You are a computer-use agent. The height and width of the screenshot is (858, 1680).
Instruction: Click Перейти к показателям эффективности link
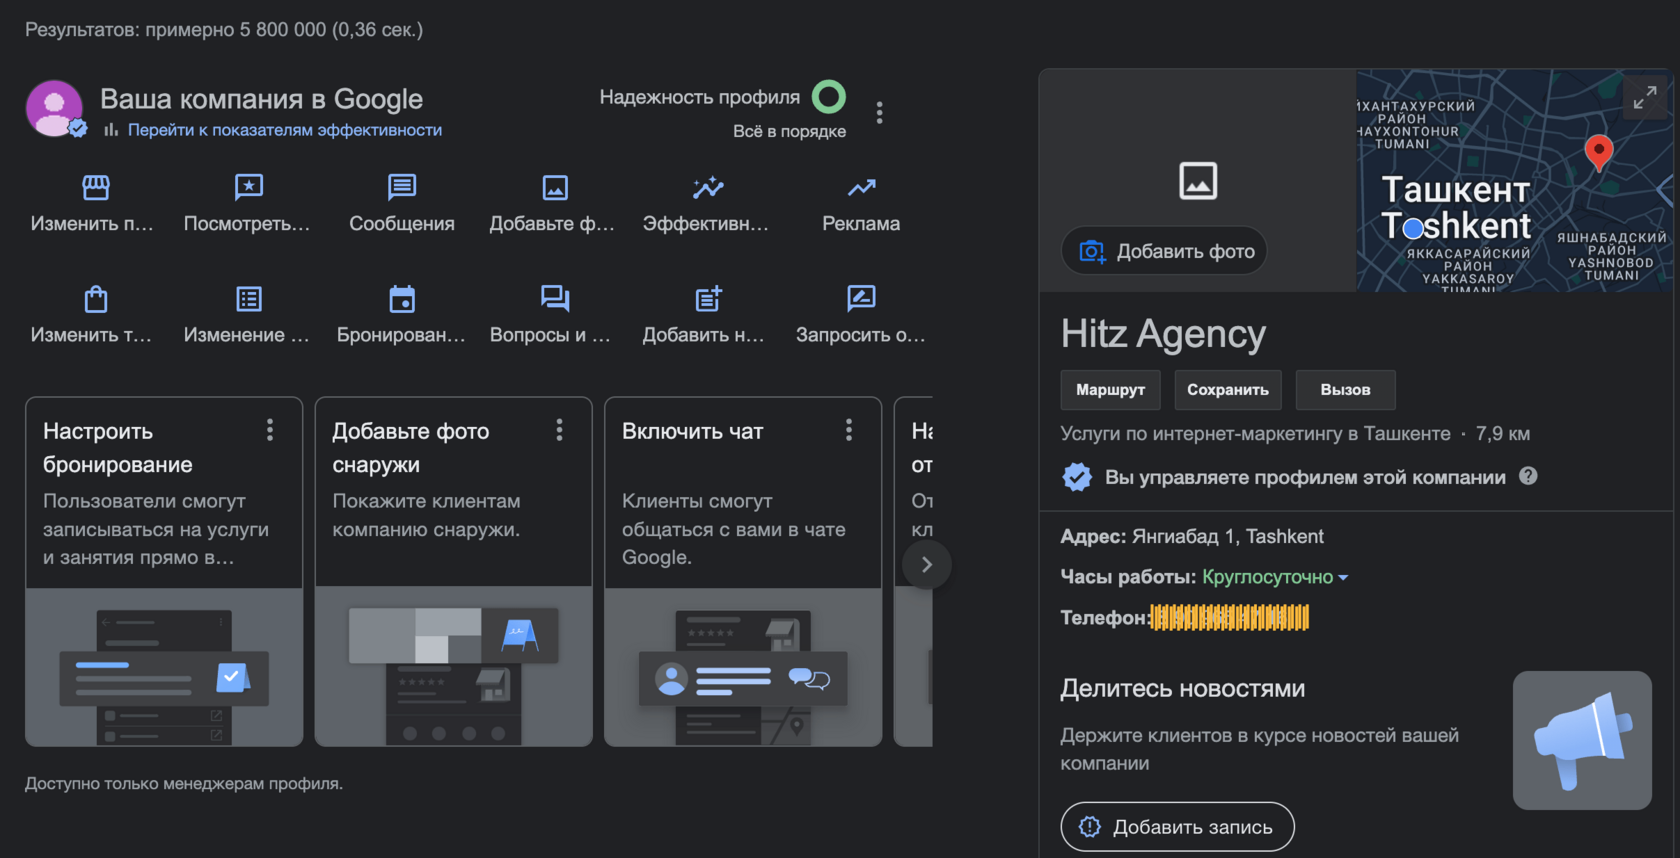tap(285, 130)
